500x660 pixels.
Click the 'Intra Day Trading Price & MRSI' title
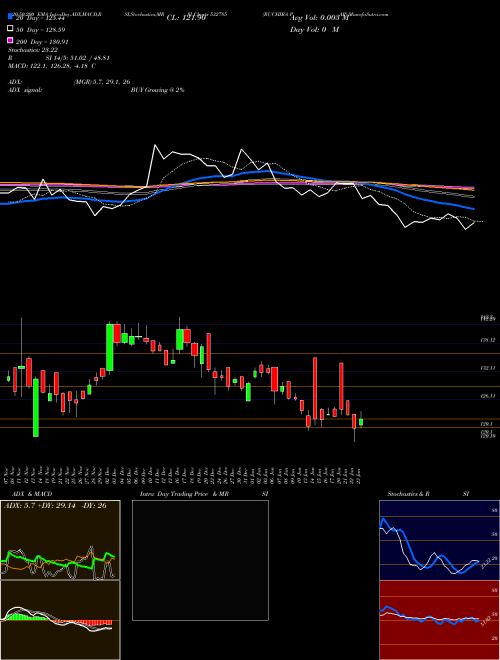click(x=204, y=494)
